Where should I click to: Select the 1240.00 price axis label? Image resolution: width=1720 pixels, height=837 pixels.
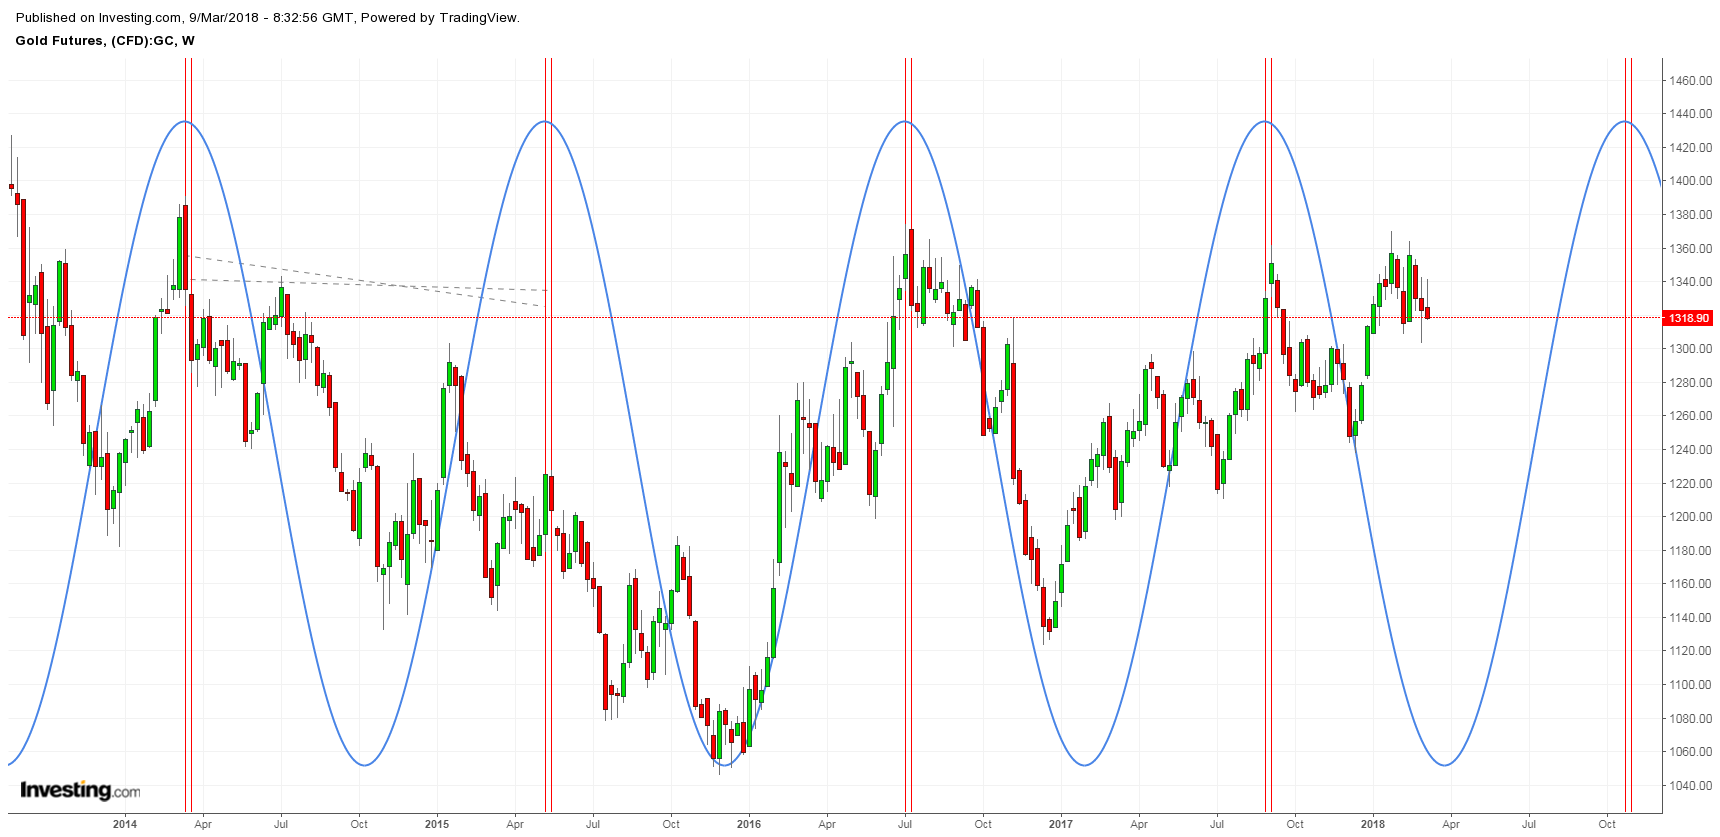pos(1690,450)
